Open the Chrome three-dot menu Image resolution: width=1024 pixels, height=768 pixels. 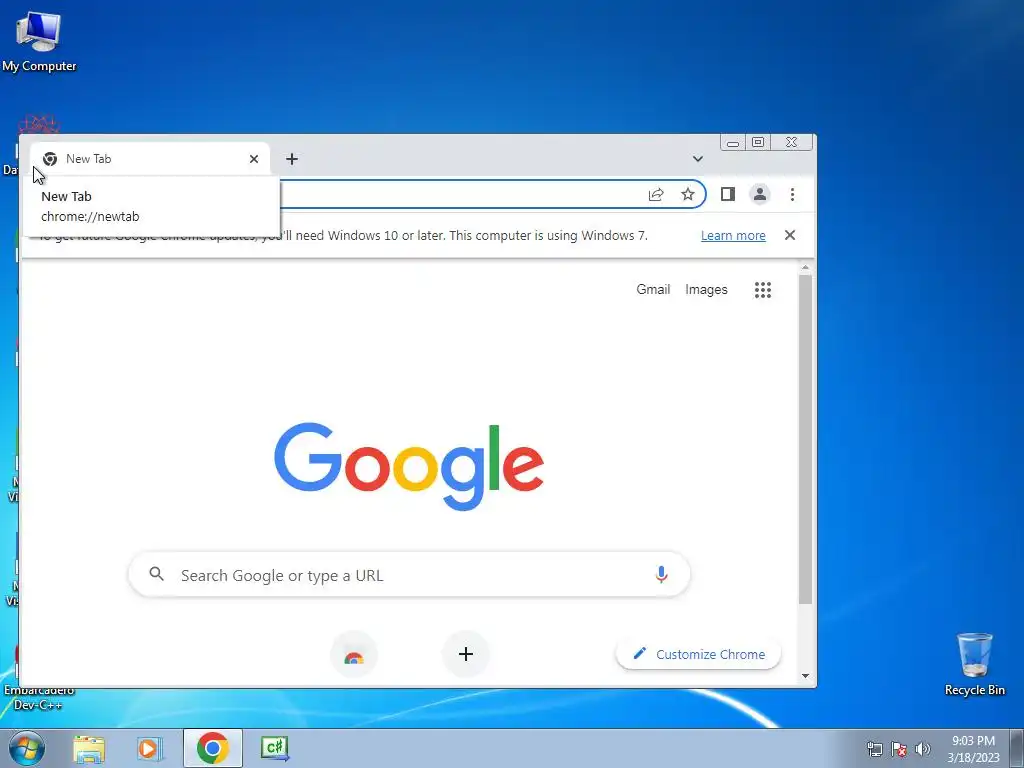[792, 194]
